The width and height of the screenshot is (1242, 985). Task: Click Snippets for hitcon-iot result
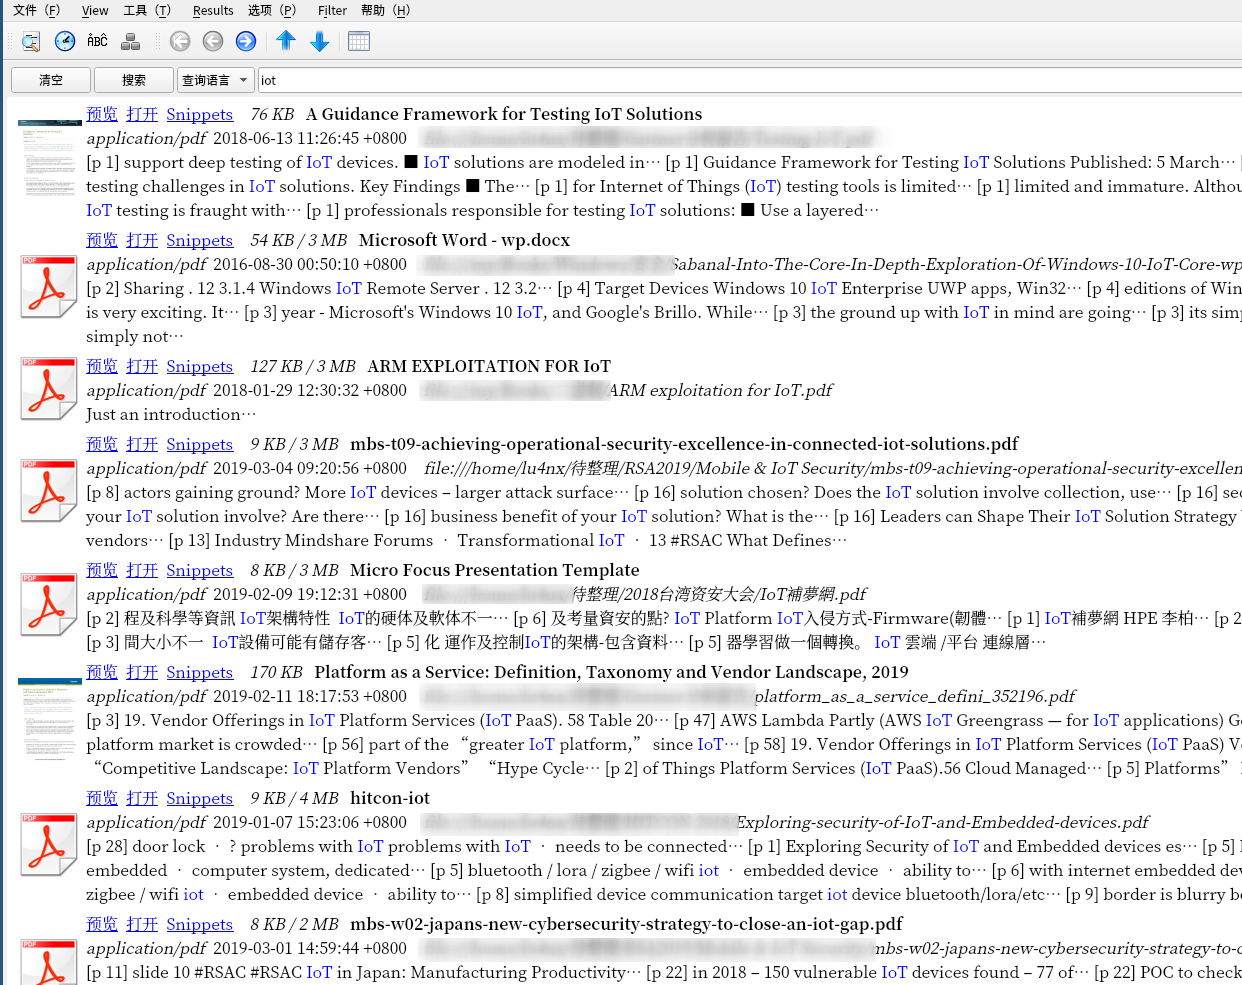pyautogui.click(x=200, y=798)
